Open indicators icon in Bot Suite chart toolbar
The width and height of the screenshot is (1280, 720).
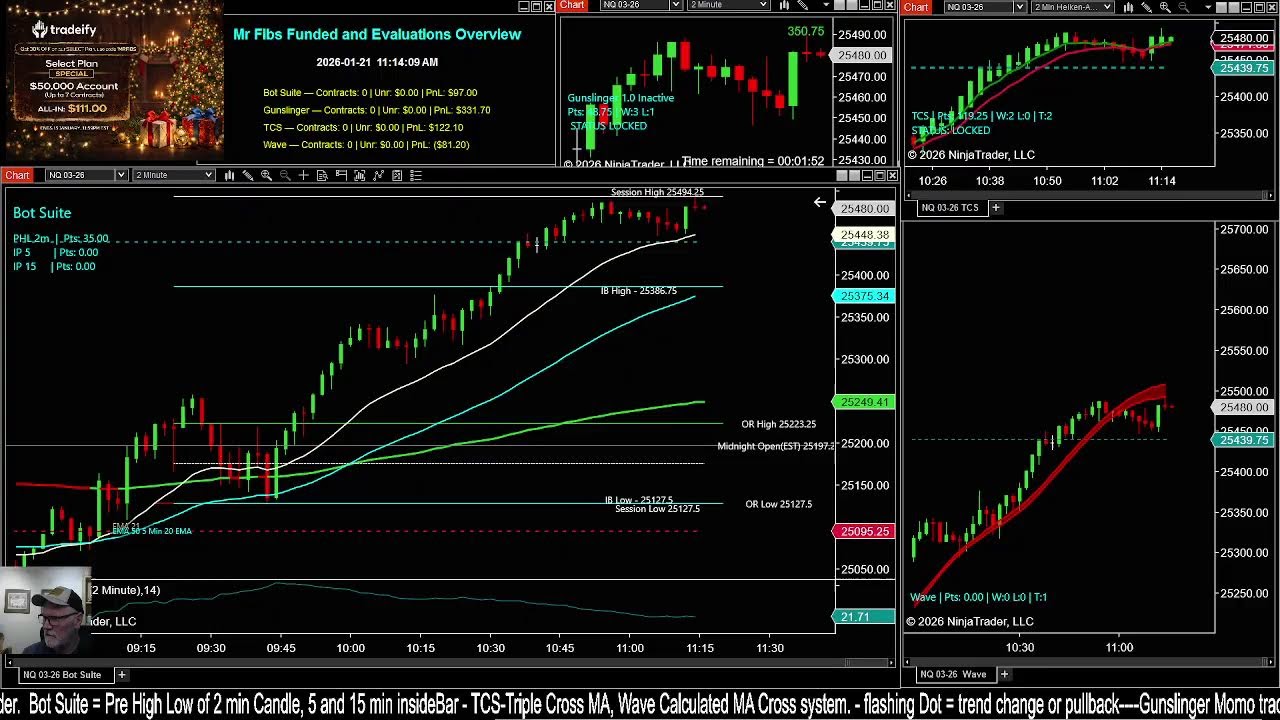pos(359,175)
